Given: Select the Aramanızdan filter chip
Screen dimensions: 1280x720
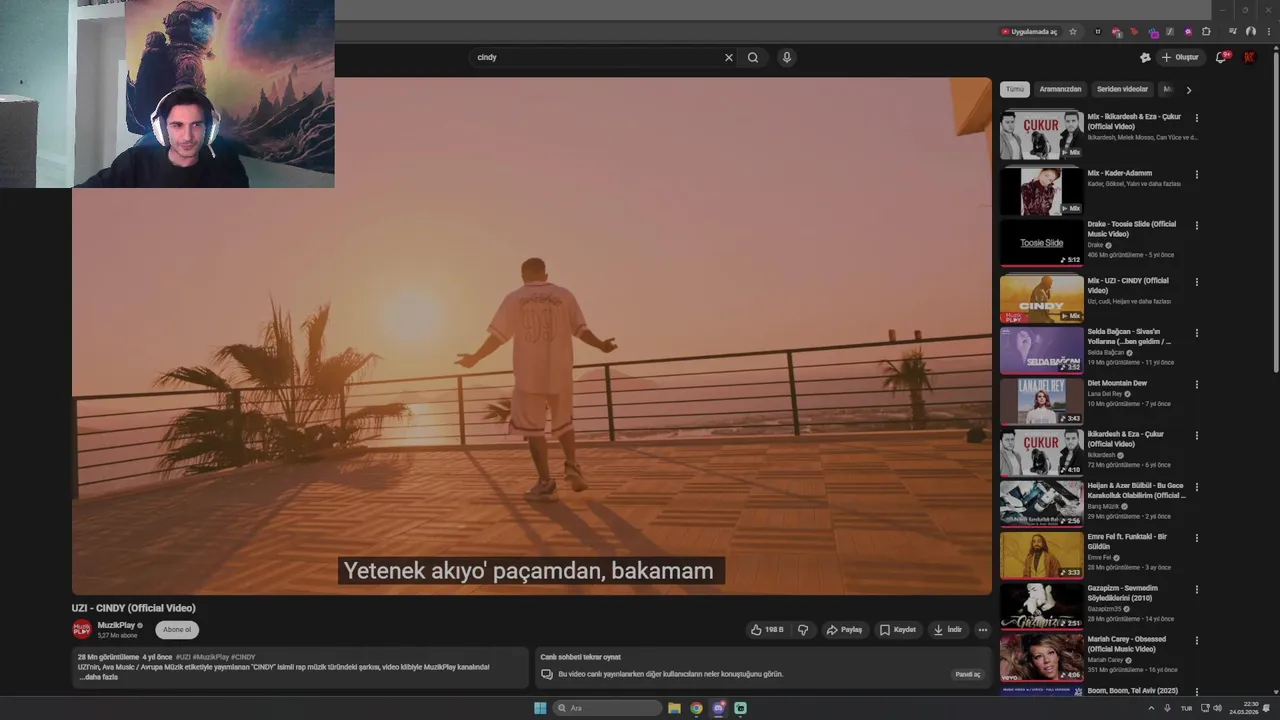Looking at the screenshot, I should point(1060,89).
